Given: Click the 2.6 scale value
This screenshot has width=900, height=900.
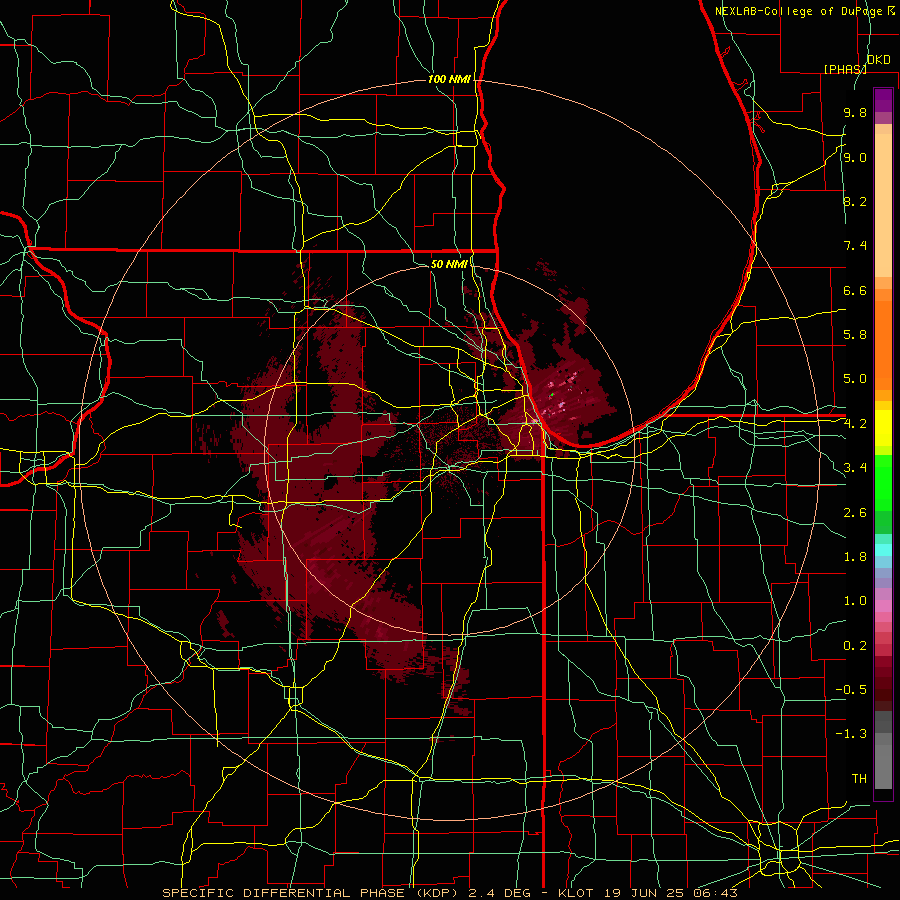Looking at the screenshot, I should [855, 513].
